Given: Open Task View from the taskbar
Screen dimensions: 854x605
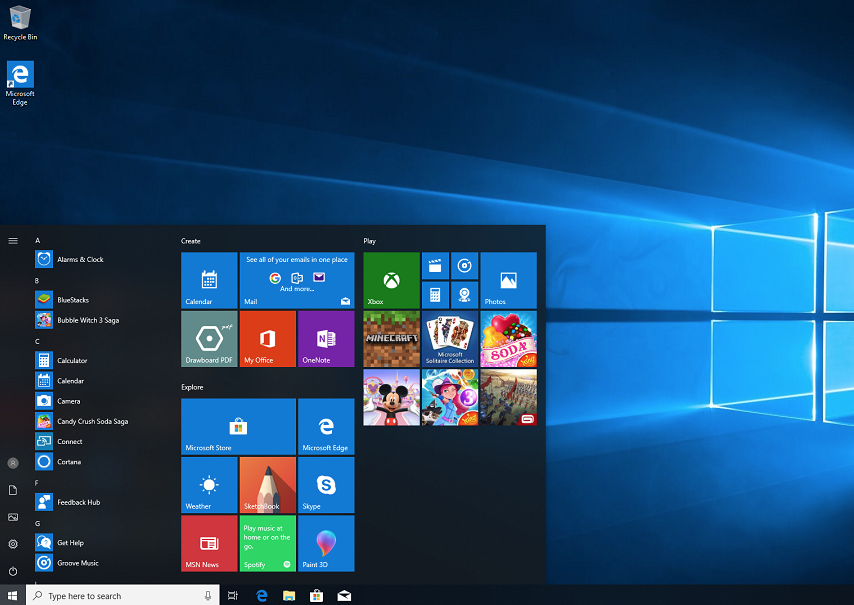Looking at the screenshot, I should tap(233, 595).
